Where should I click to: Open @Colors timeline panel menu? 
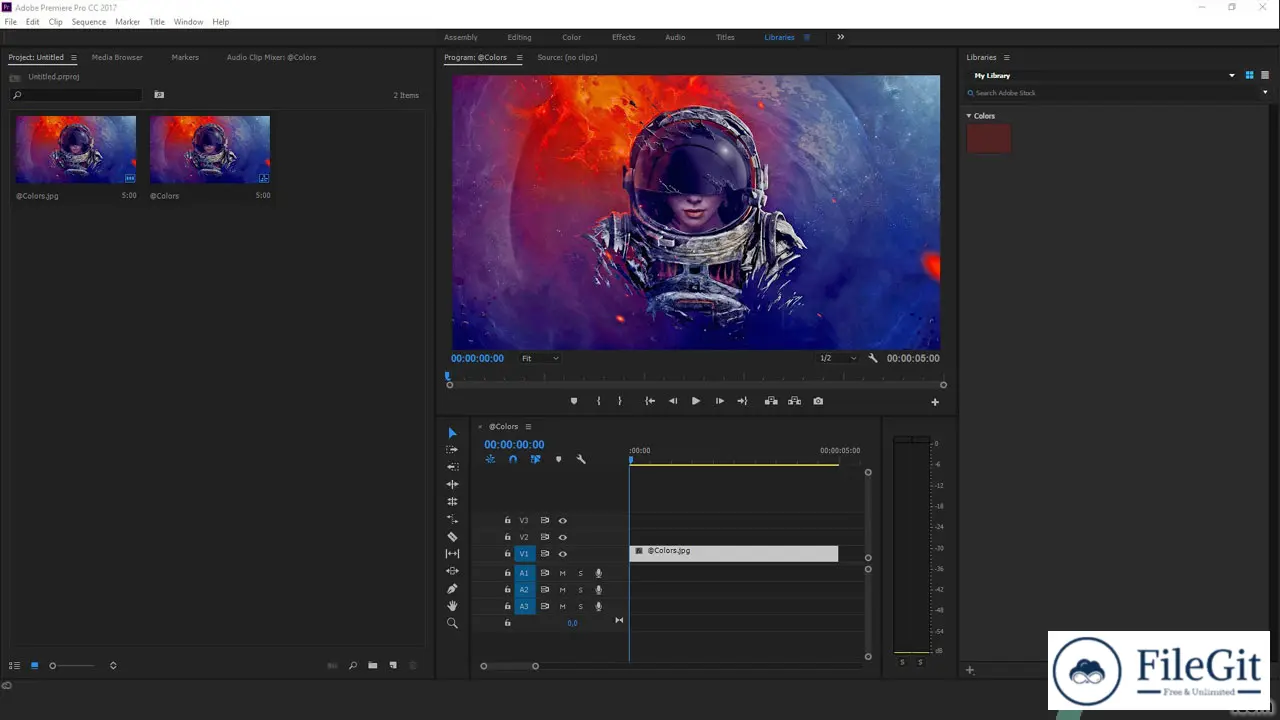[x=528, y=426]
